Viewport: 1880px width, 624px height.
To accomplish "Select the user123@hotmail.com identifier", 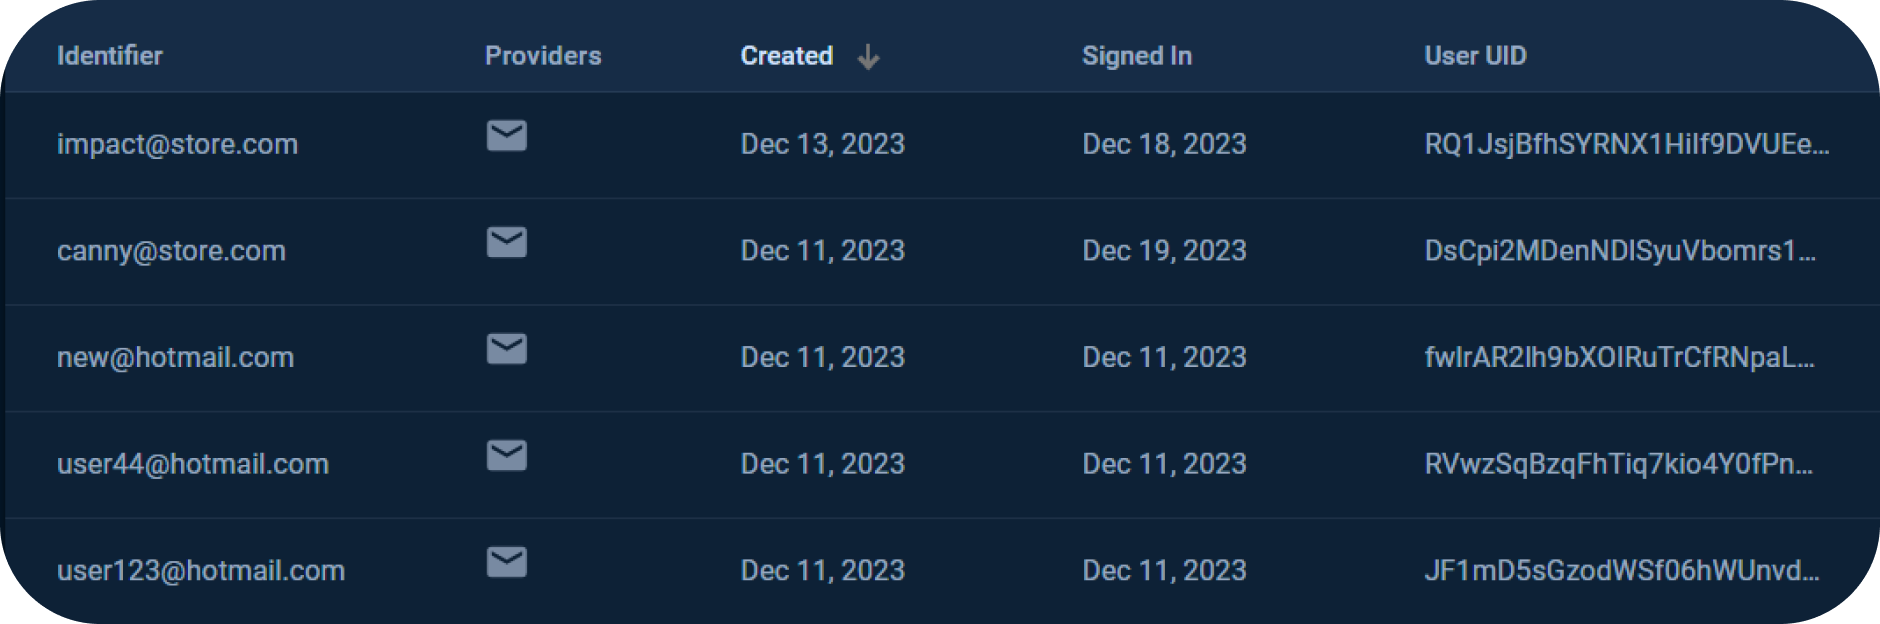I will click(x=201, y=571).
